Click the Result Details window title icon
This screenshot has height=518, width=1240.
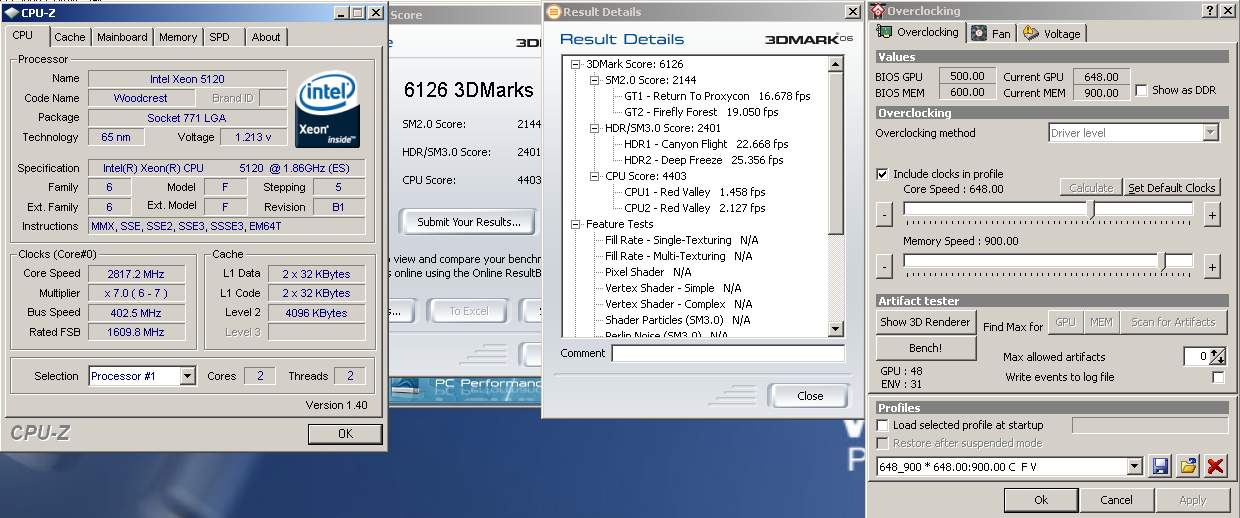click(553, 12)
